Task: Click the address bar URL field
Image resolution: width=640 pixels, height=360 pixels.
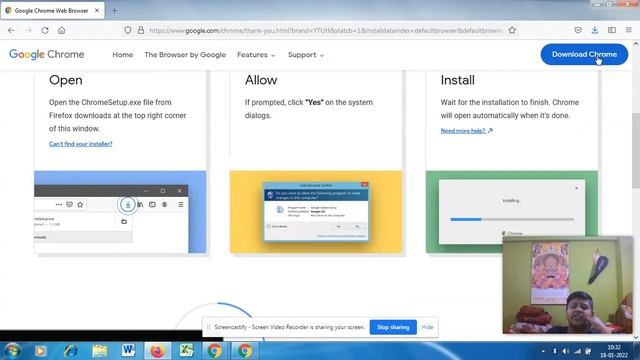Action: click(325, 30)
